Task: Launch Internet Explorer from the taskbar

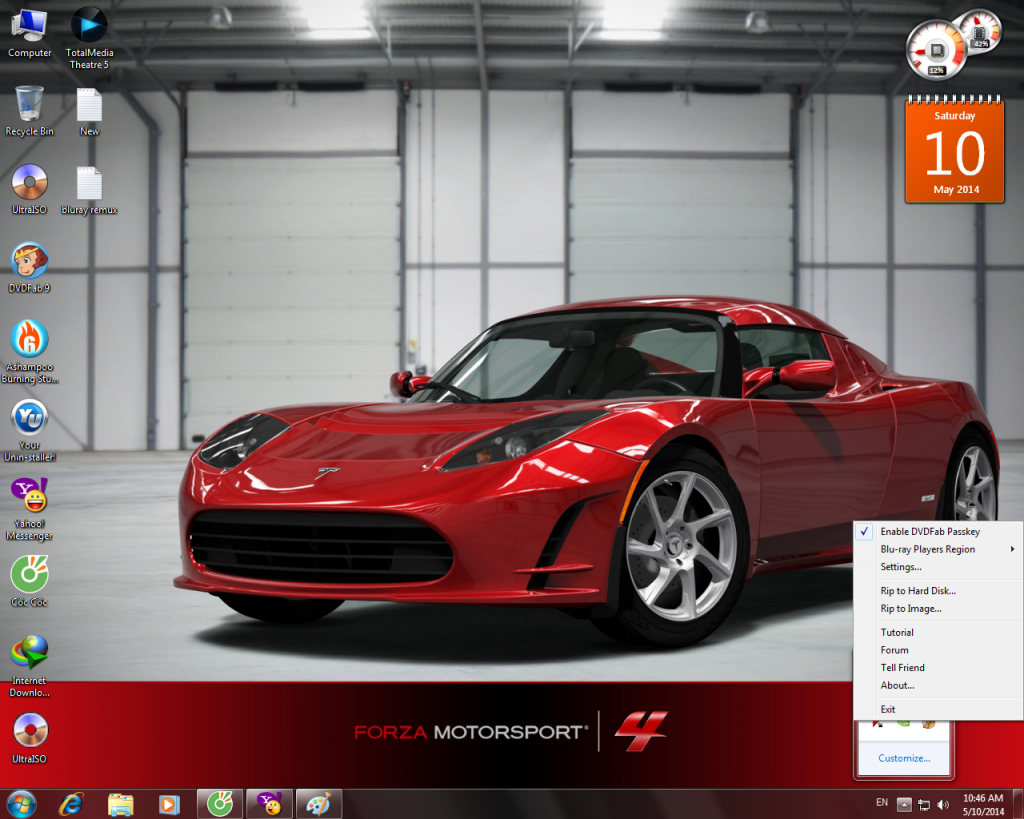Action: point(71,804)
